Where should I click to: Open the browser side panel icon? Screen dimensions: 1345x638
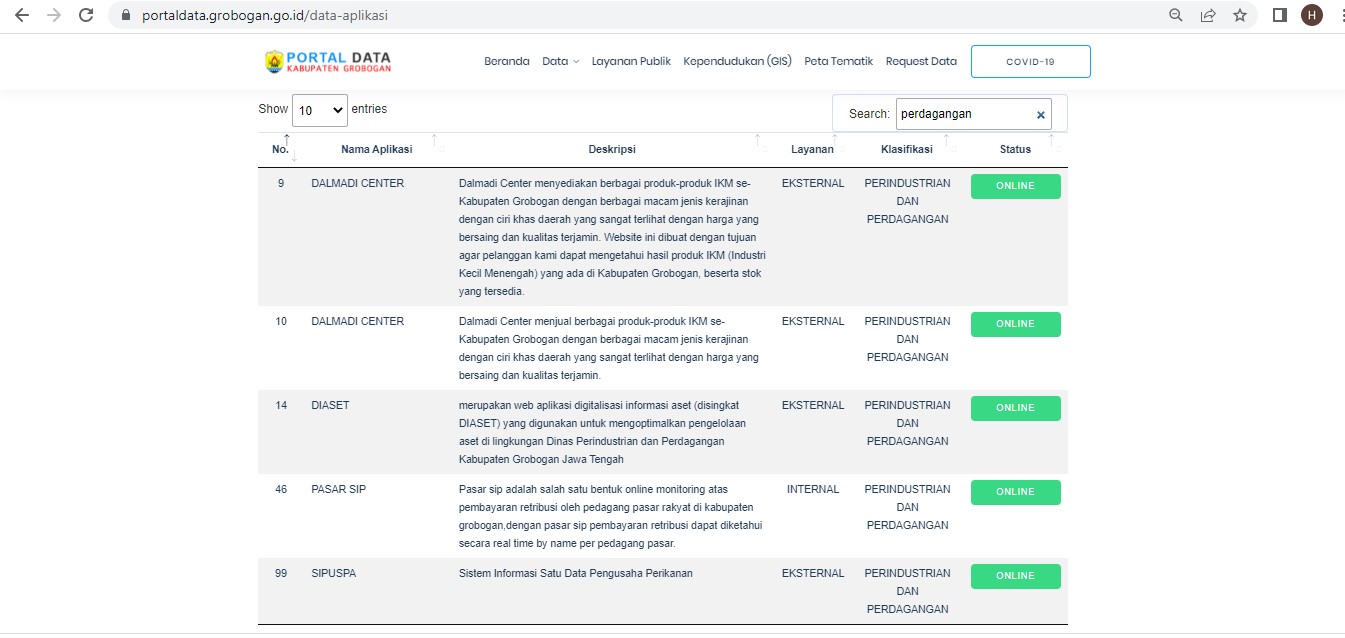click(x=1279, y=15)
